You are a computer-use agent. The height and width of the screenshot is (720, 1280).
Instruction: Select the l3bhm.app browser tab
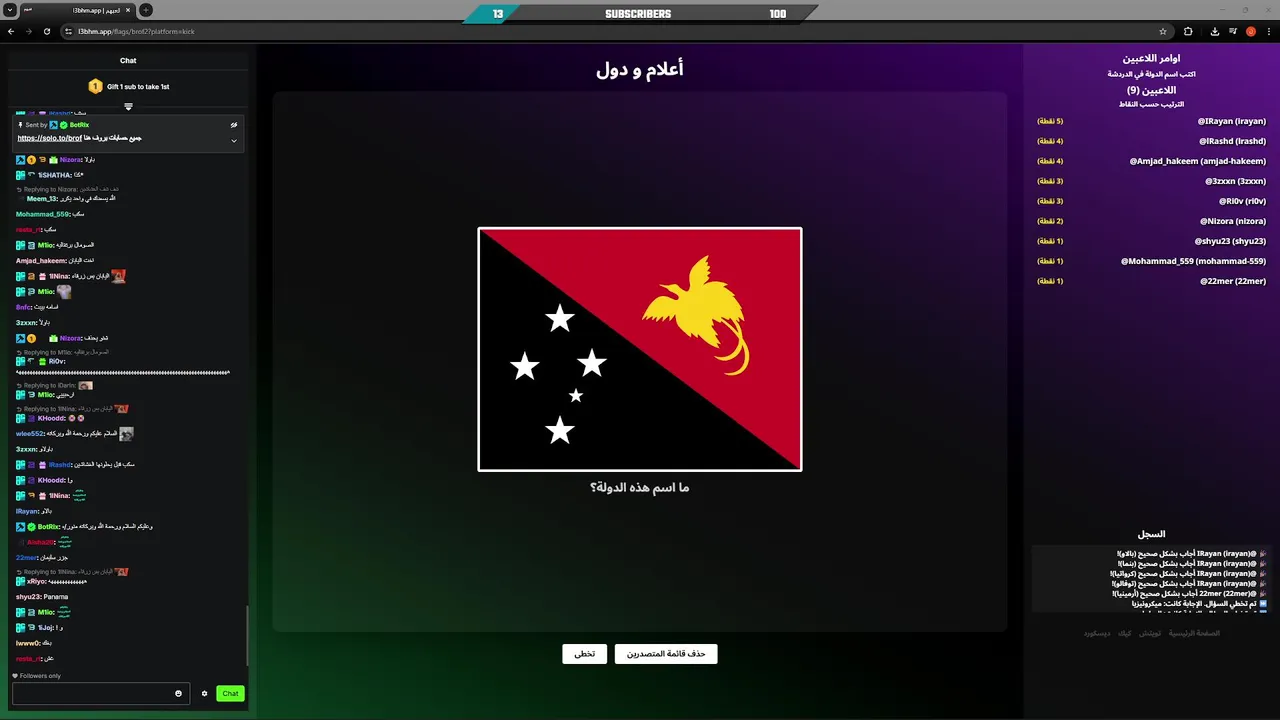(x=78, y=10)
